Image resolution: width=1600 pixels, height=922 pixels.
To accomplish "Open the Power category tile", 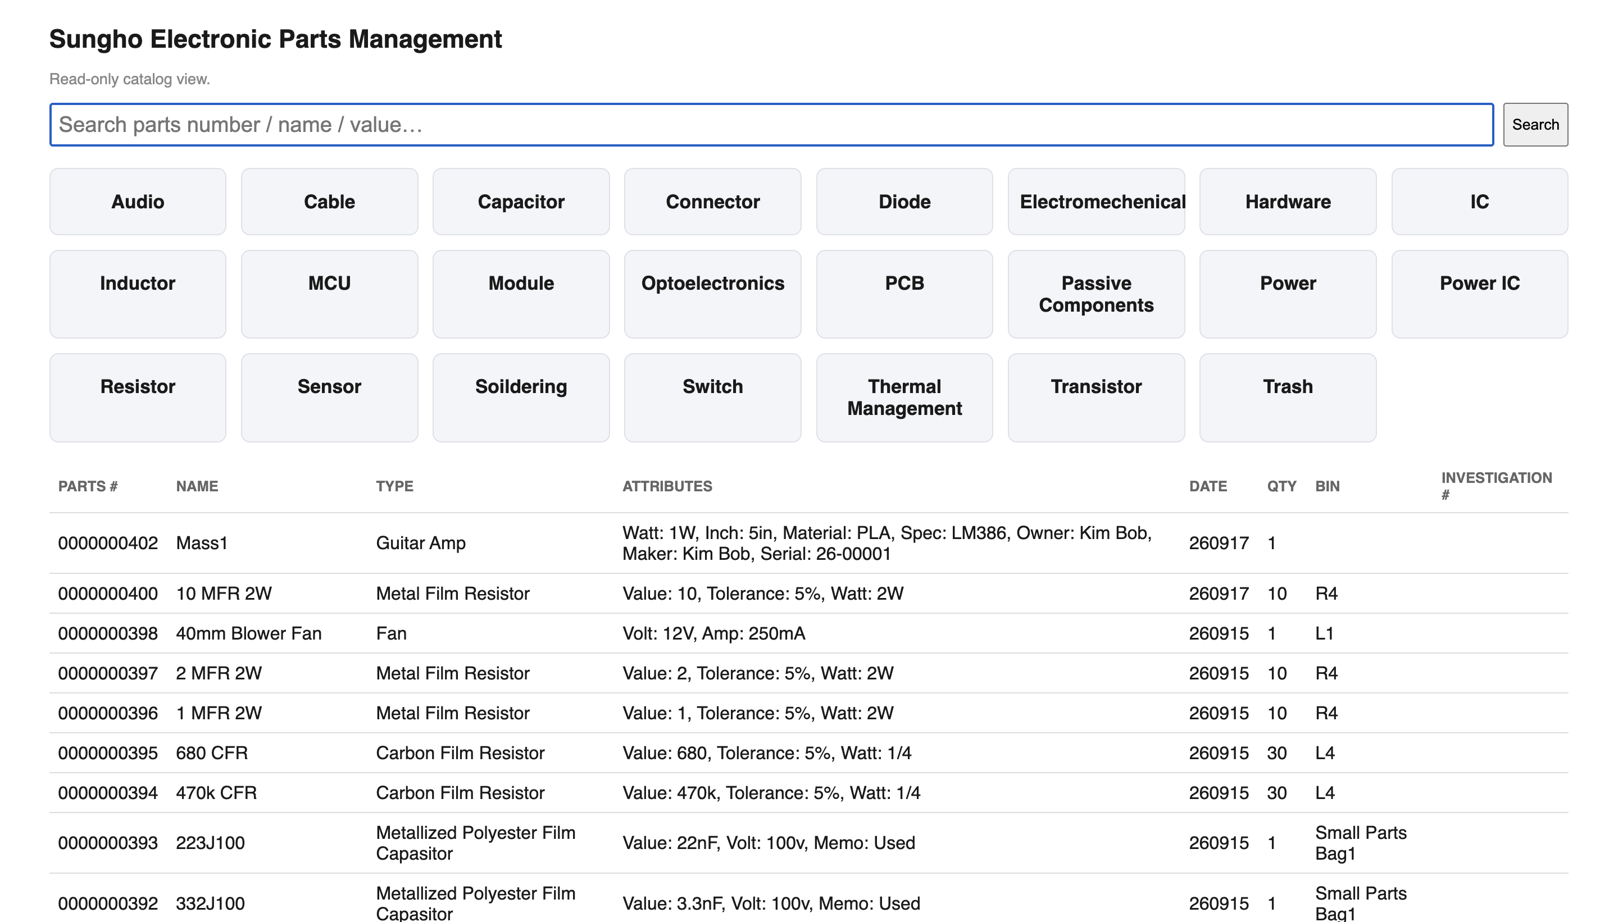I will (x=1288, y=294).
